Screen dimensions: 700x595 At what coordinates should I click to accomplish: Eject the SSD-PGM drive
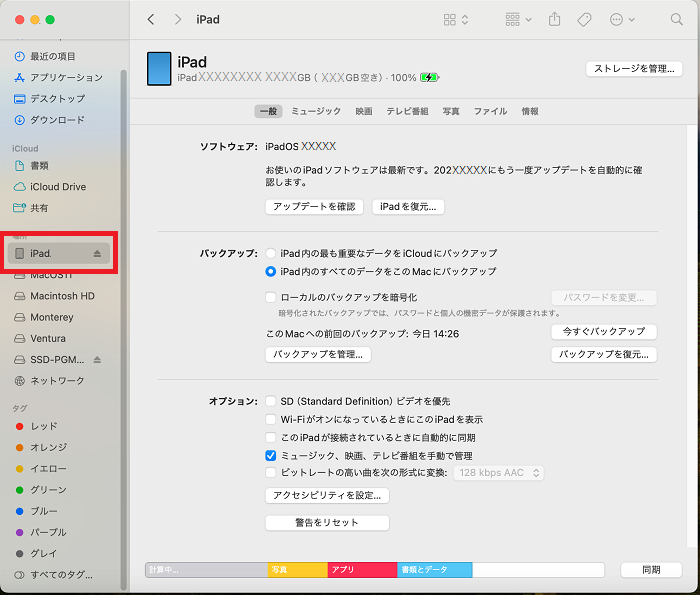click(x=97, y=359)
